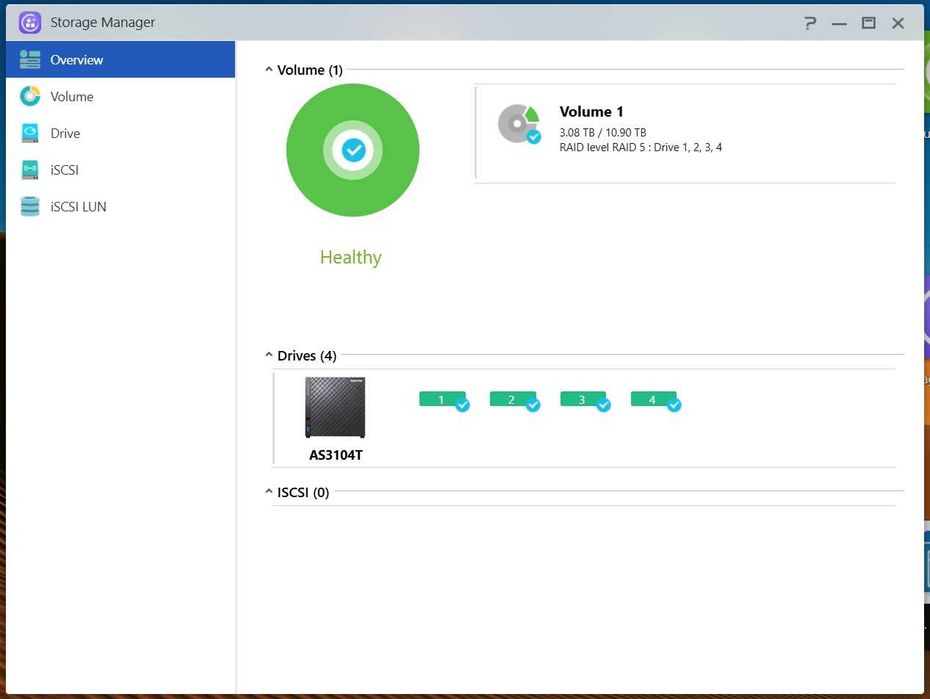930x699 pixels.
Task: Click the 3.08 TB / 10.90 TB usage text
Action: (x=603, y=132)
